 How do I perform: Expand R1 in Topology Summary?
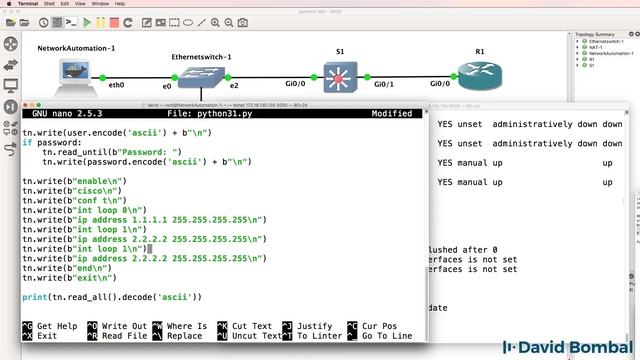pos(577,59)
